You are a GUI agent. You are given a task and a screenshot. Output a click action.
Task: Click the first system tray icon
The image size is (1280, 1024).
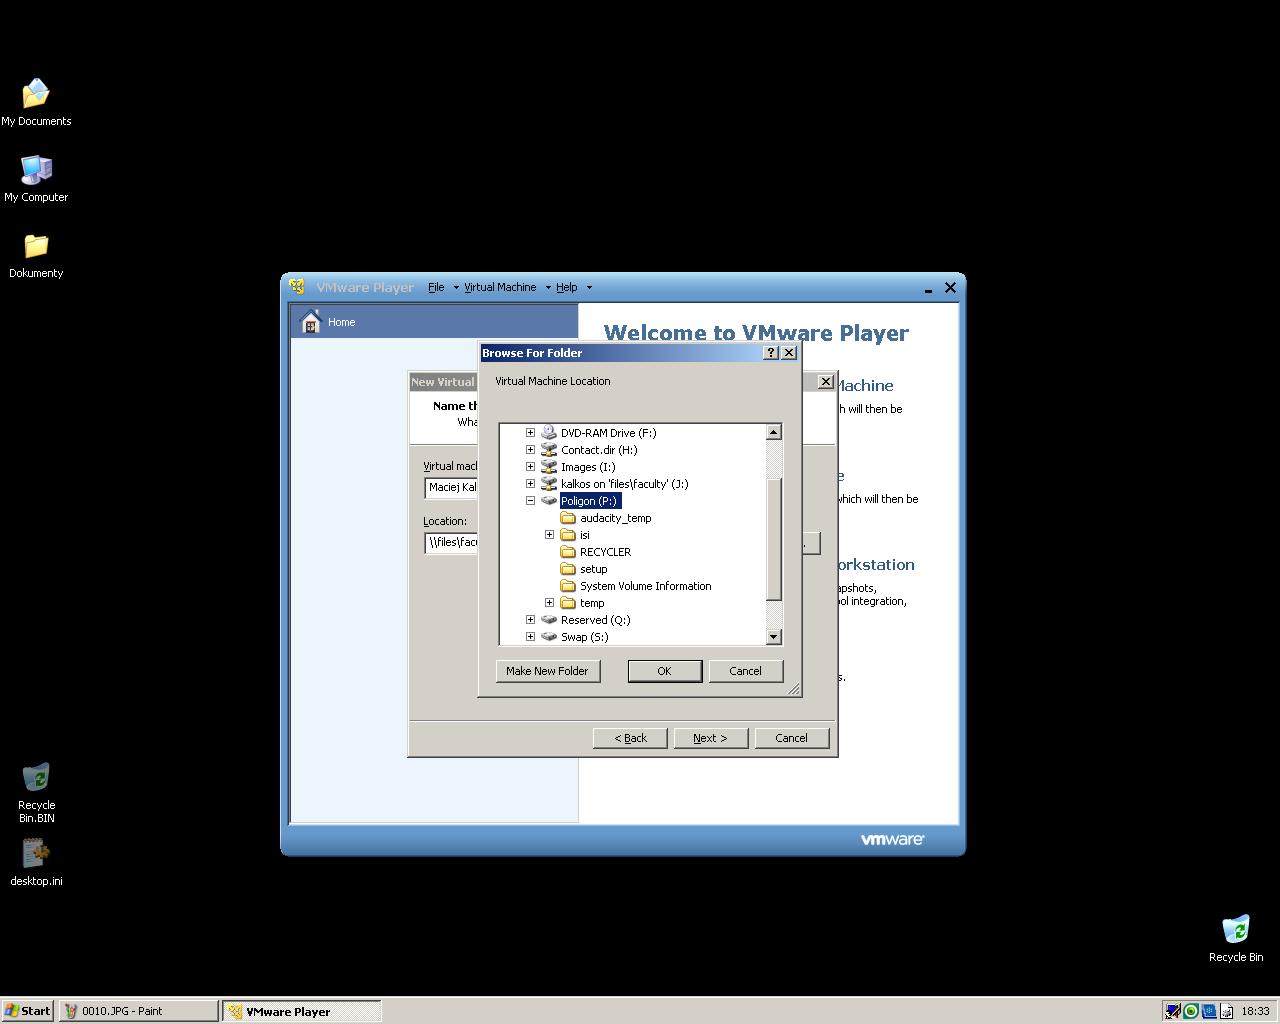(1173, 1011)
